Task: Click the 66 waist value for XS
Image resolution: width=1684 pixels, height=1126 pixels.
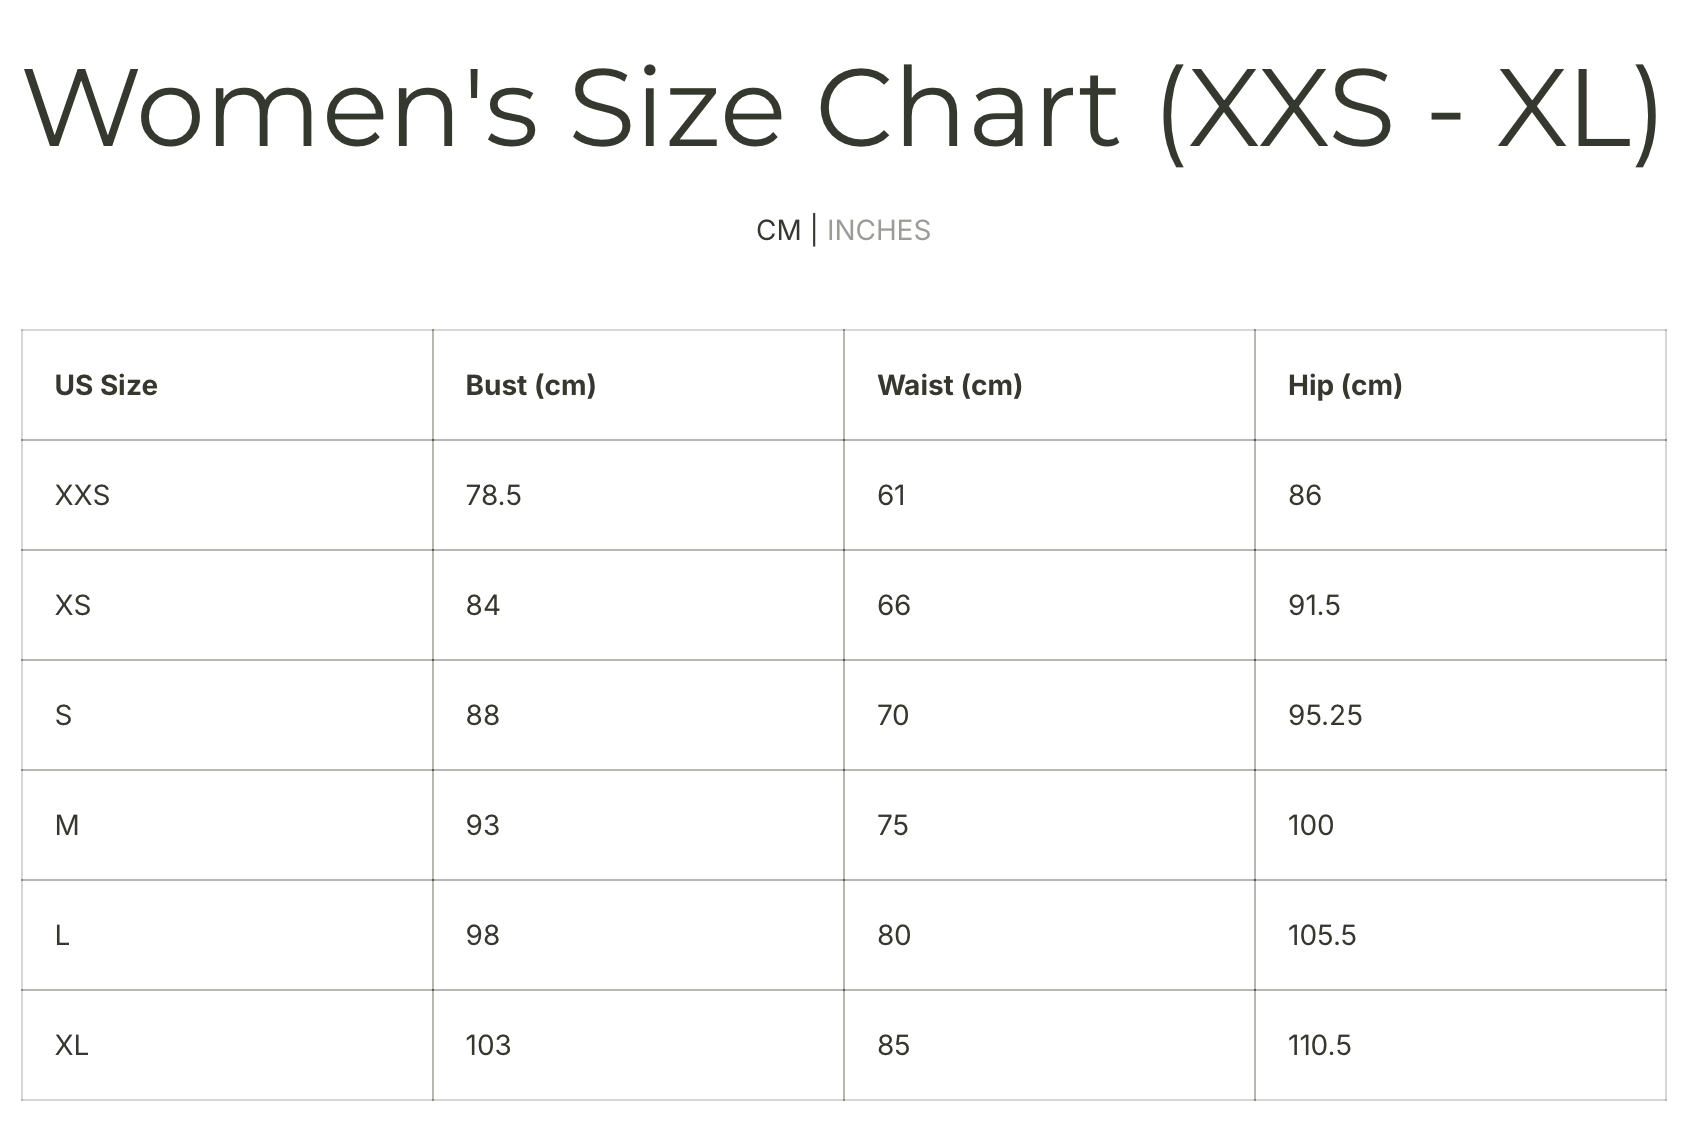Action: [x=894, y=605]
